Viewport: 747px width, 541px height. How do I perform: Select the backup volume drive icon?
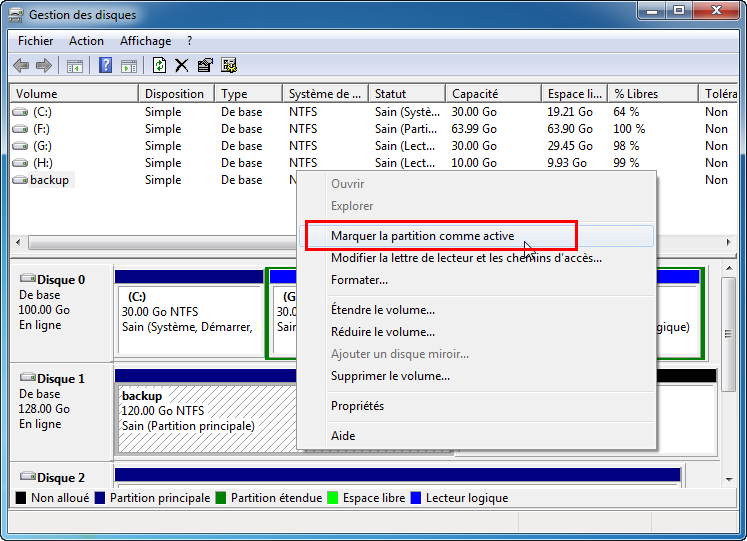[20, 180]
